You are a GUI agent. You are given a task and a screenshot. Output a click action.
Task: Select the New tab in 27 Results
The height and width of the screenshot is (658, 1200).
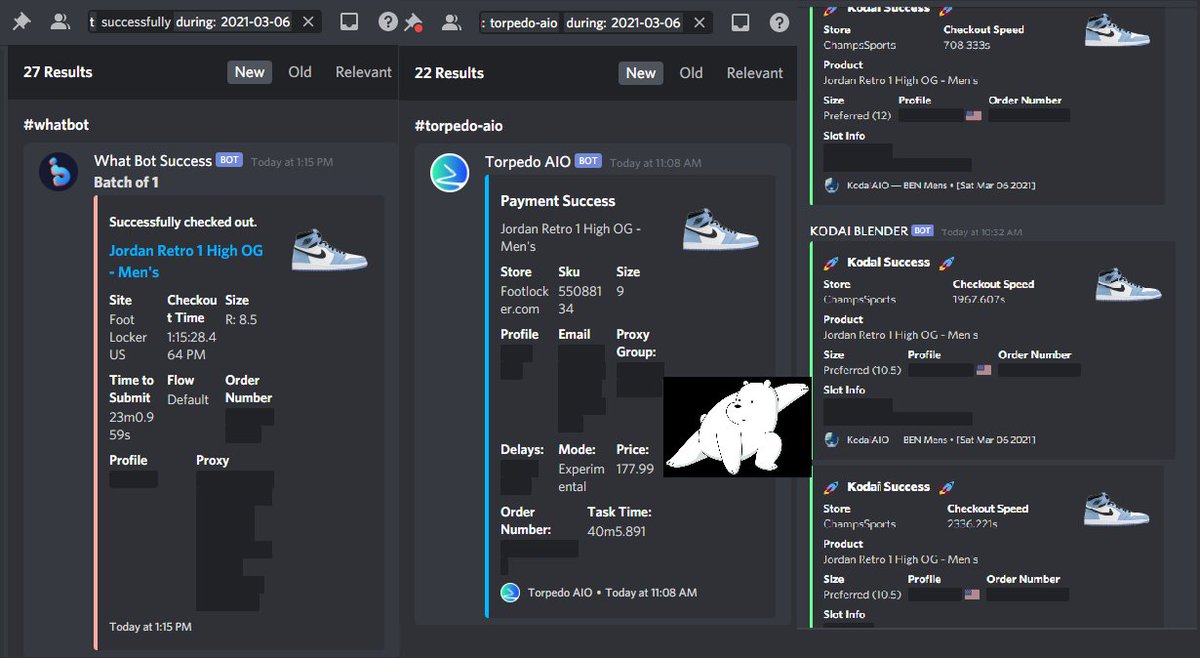pos(250,72)
